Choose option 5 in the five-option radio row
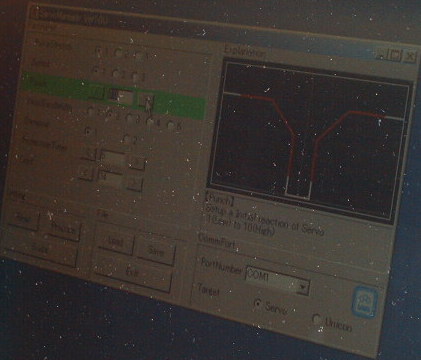 [171, 125]
